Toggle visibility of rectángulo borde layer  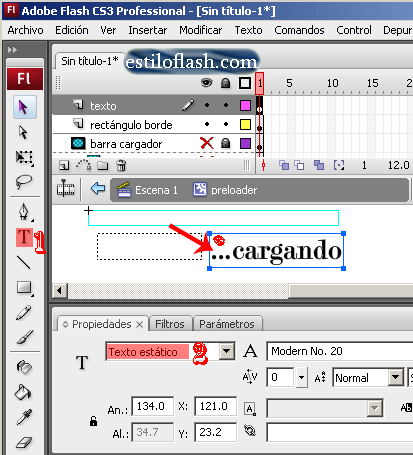[x=207, y=124]
